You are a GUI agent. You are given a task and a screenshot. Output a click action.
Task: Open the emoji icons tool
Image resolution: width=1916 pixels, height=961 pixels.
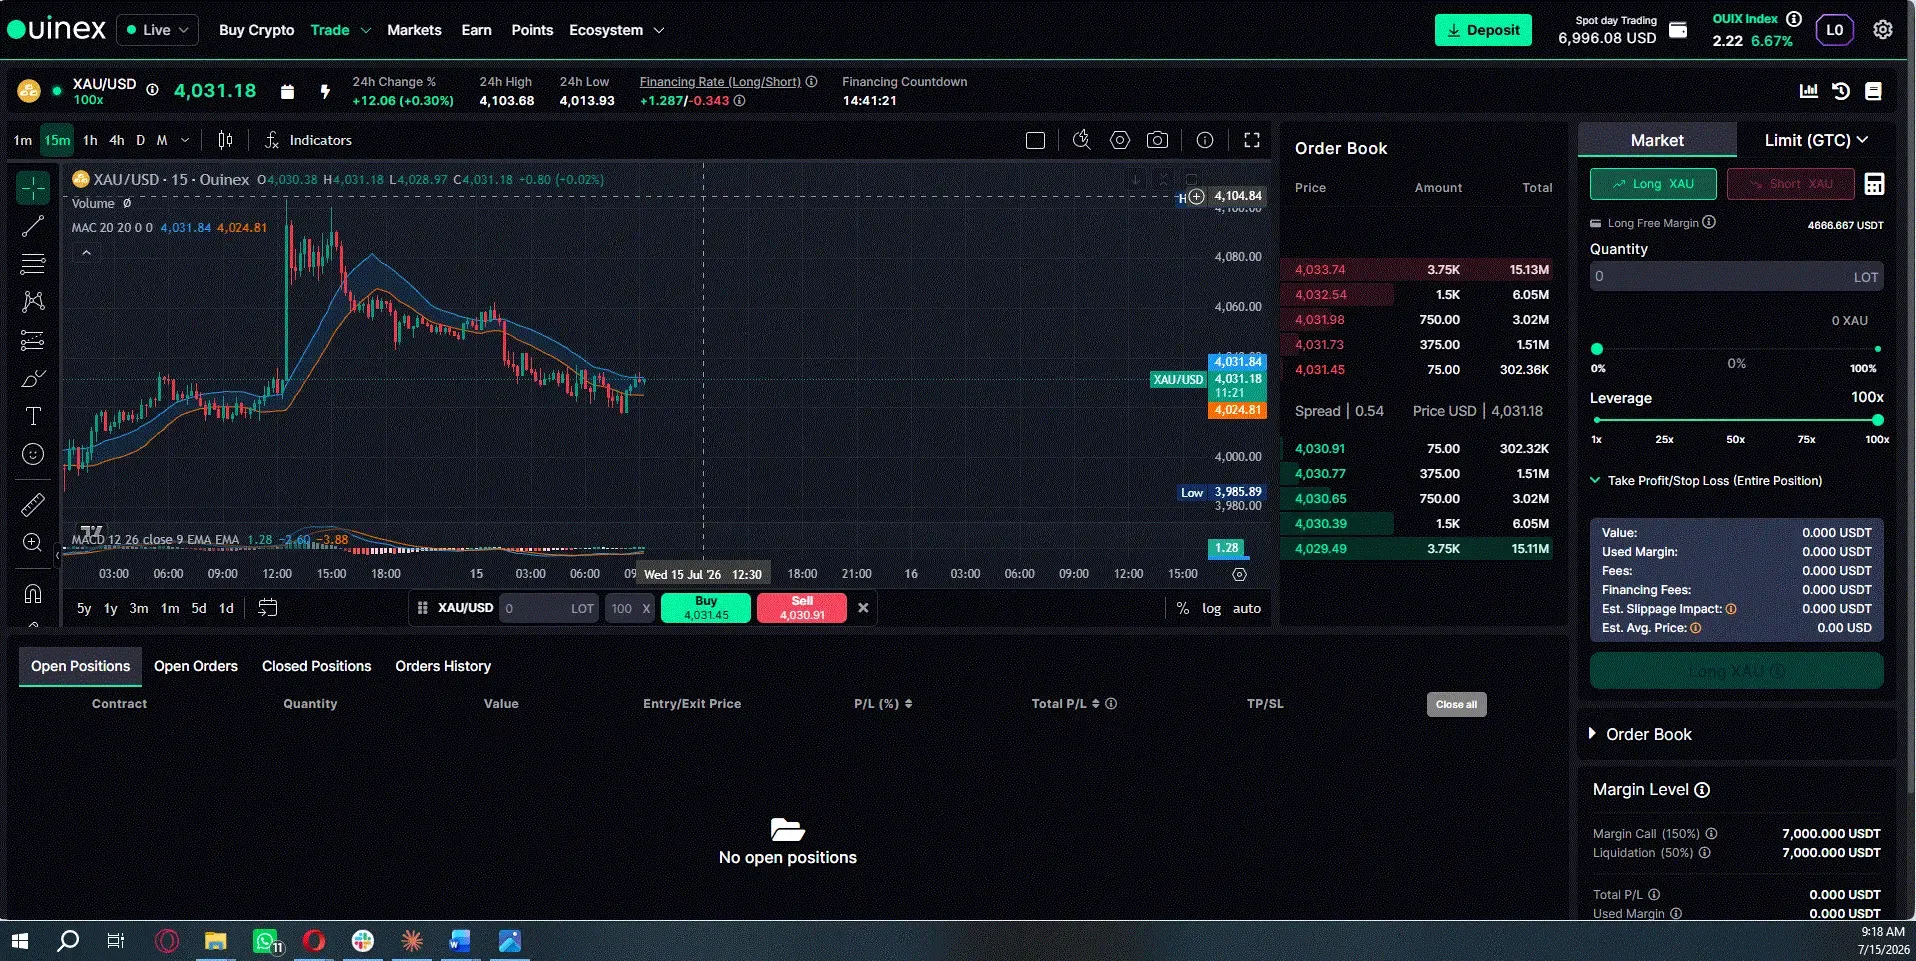click(33, 454)
